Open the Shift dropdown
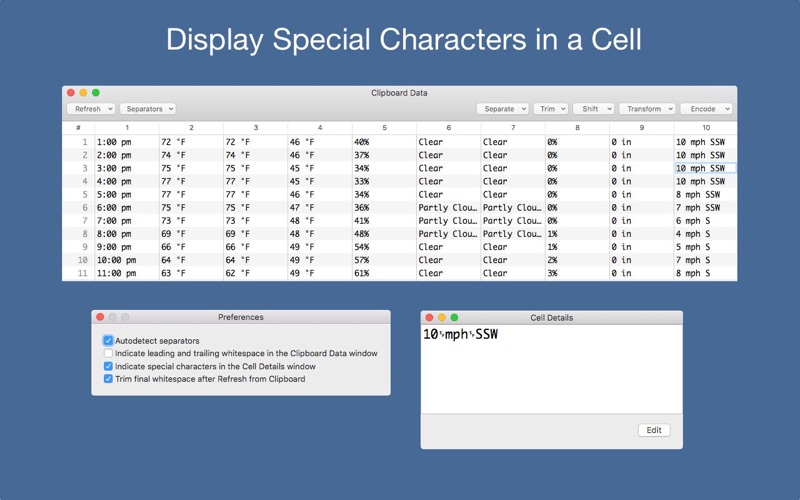 [x=593, y=109]
